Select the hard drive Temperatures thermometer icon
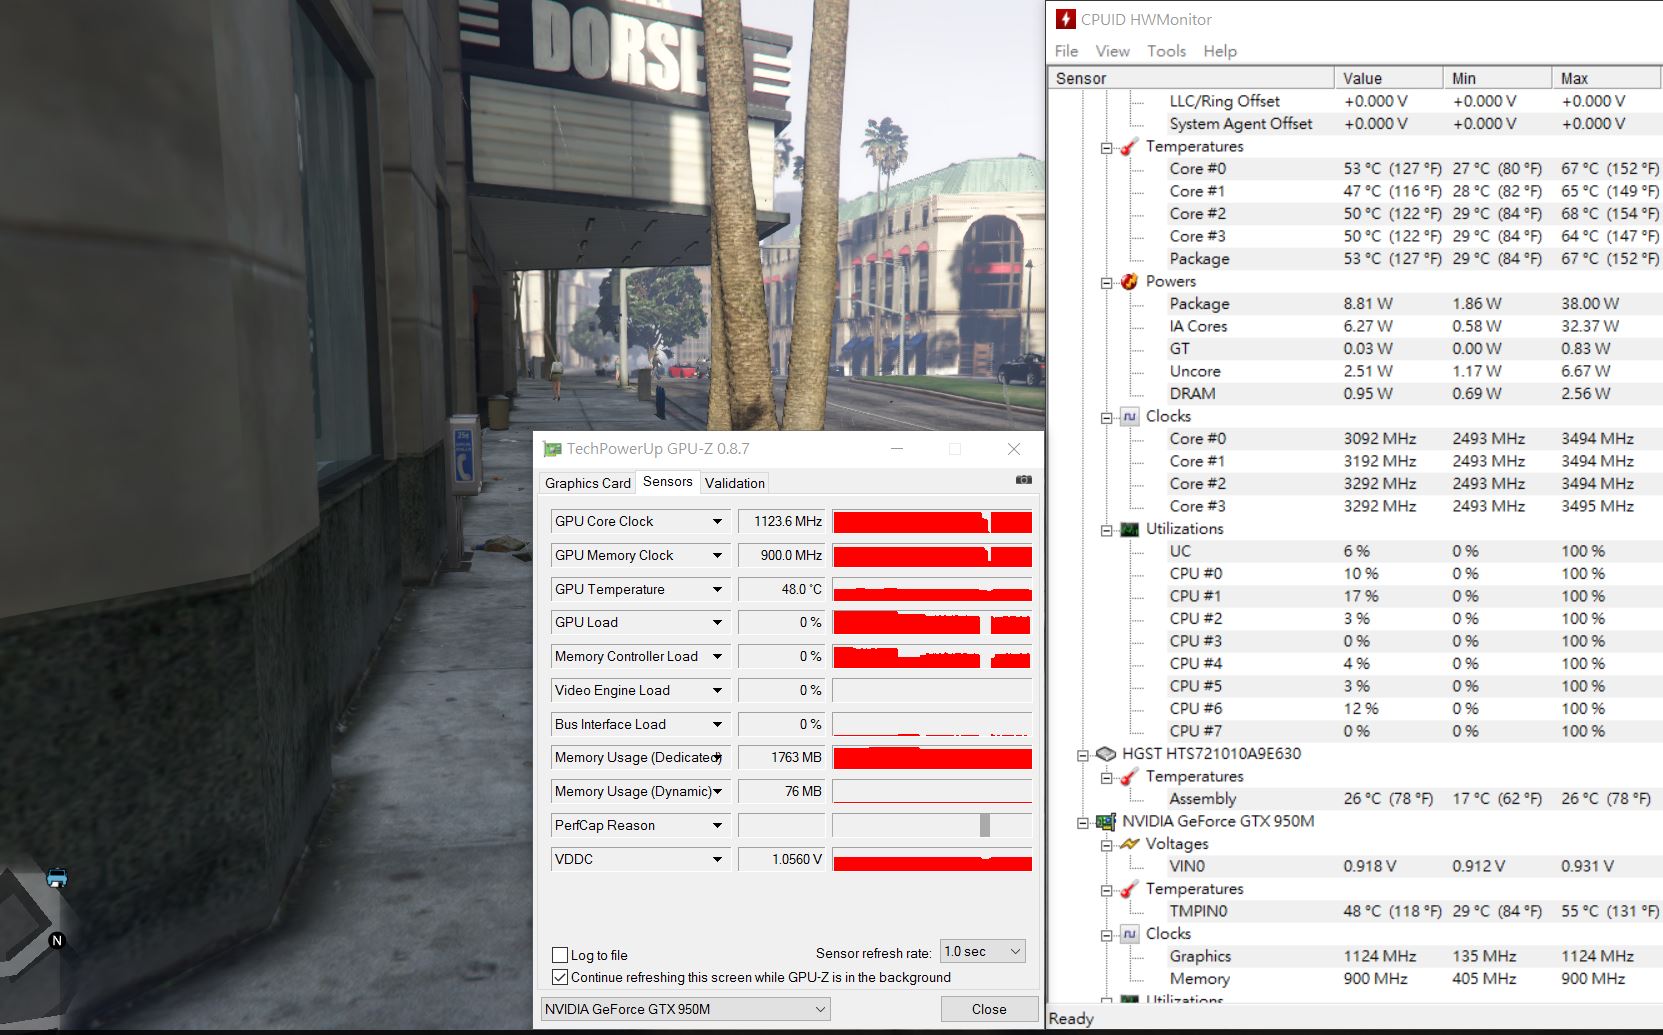The width and height of the screenshot is (1663, 1035). (1129, 777)
